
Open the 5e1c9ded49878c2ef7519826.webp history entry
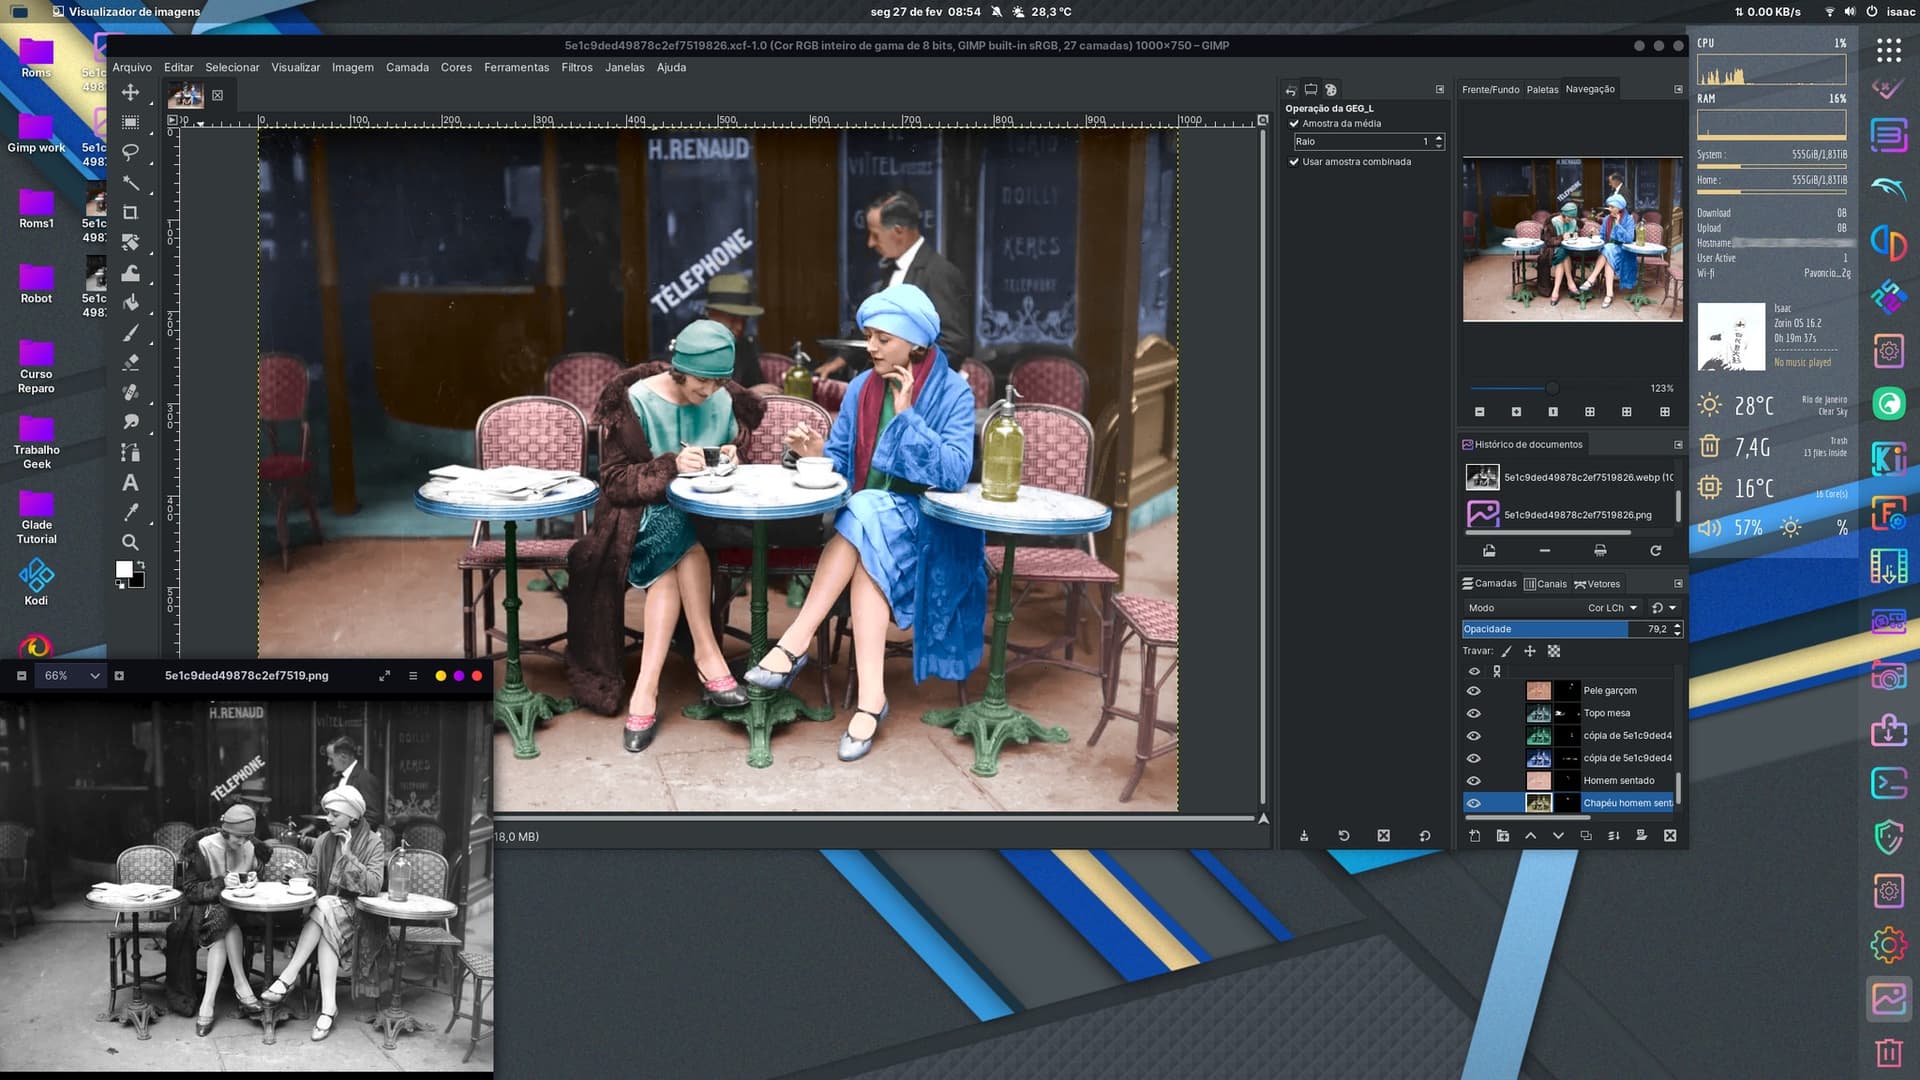point(1569,478)
